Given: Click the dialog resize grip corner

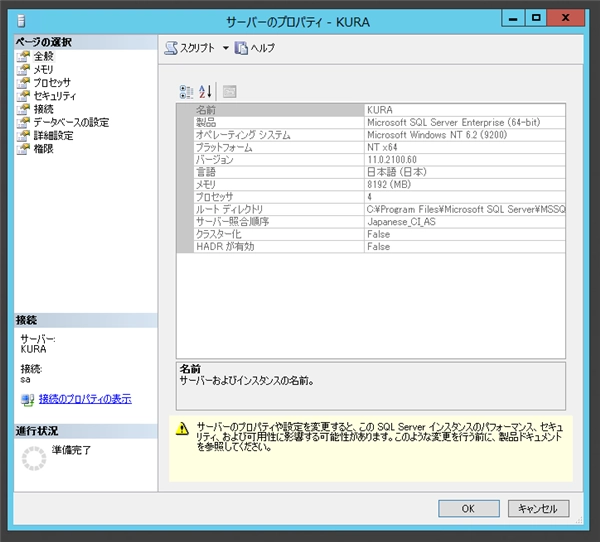Looking at the screenshot, I should pyautogui.click(x=579, y=520).
